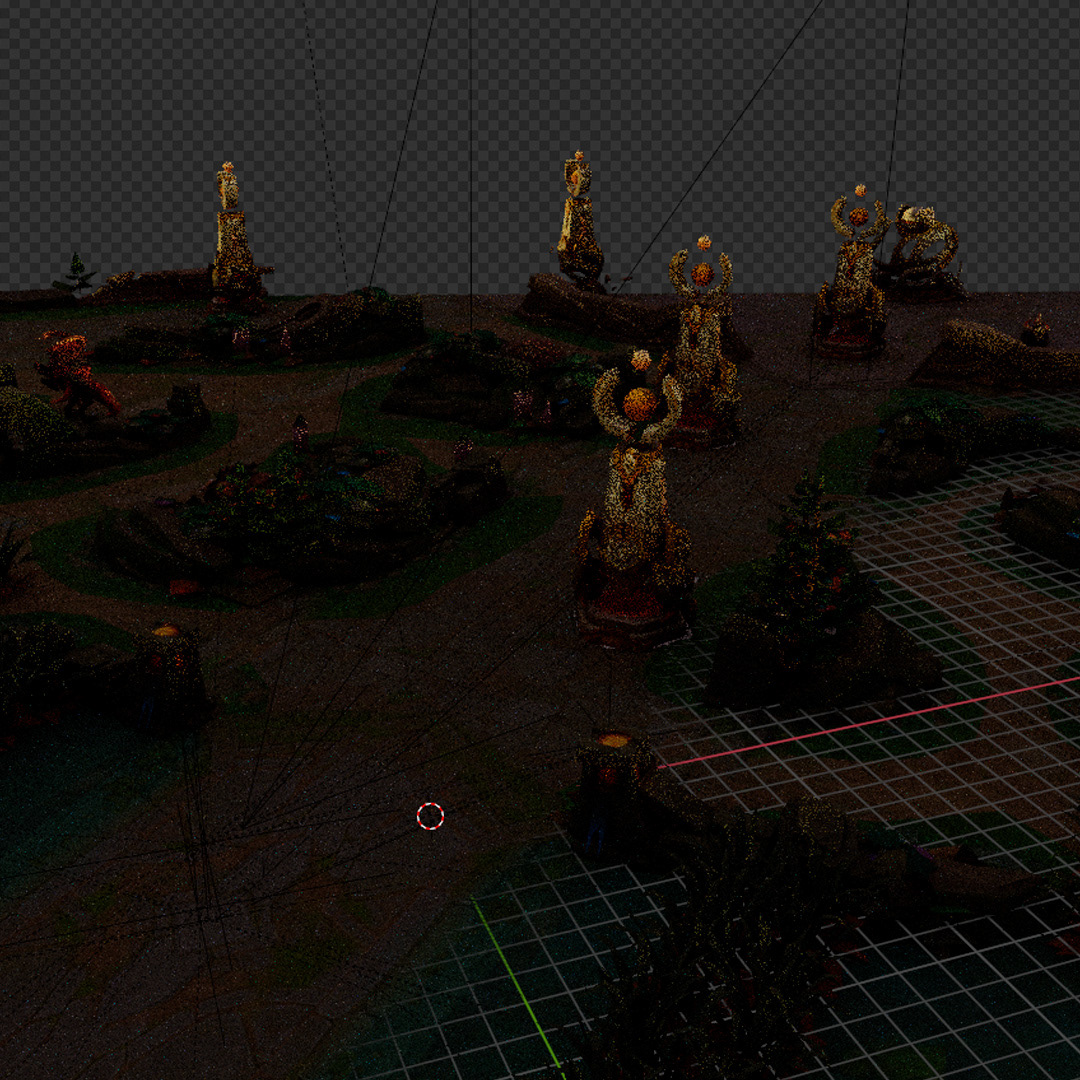Select the coiled serpent statue at far right
1080x1080 pixels.
[x=923, y=251]
